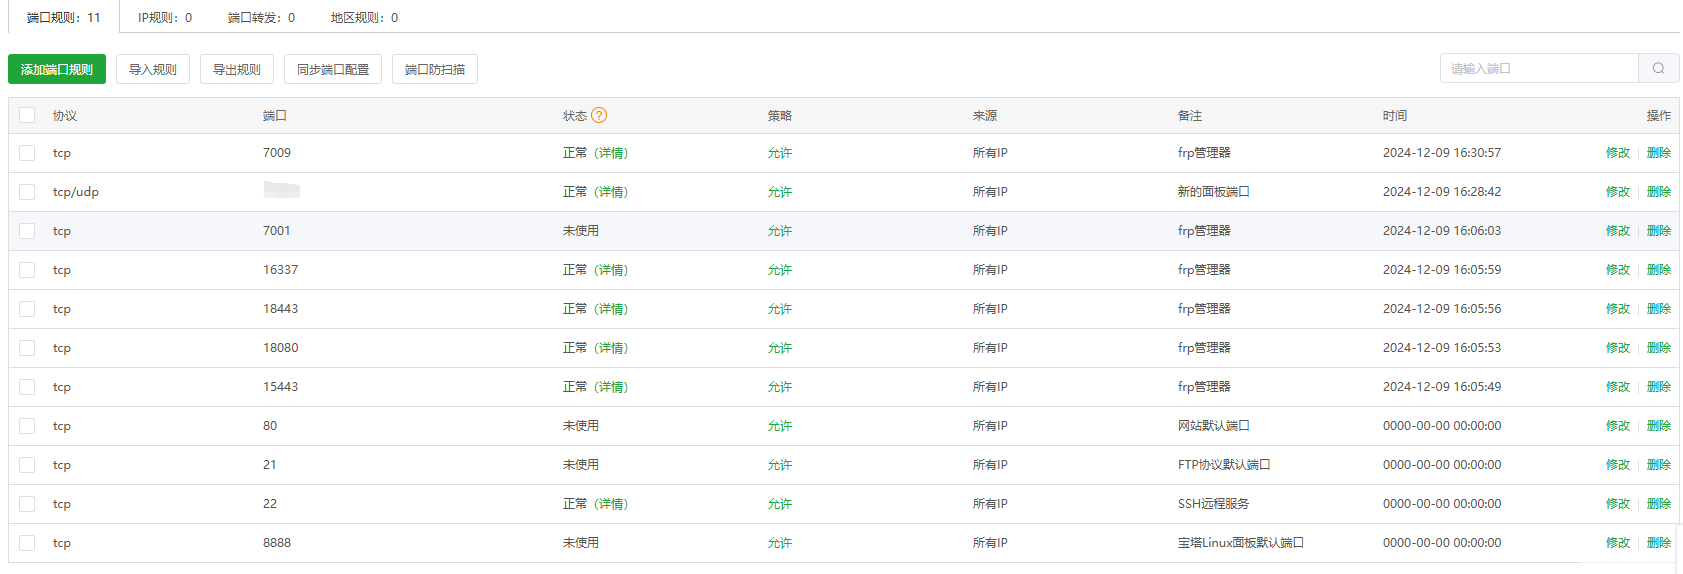This screenshot has height=574, width=1683.
Task: Switch to the 端口规则 tab
Action: pyautogui.click(x=64, y=17)
